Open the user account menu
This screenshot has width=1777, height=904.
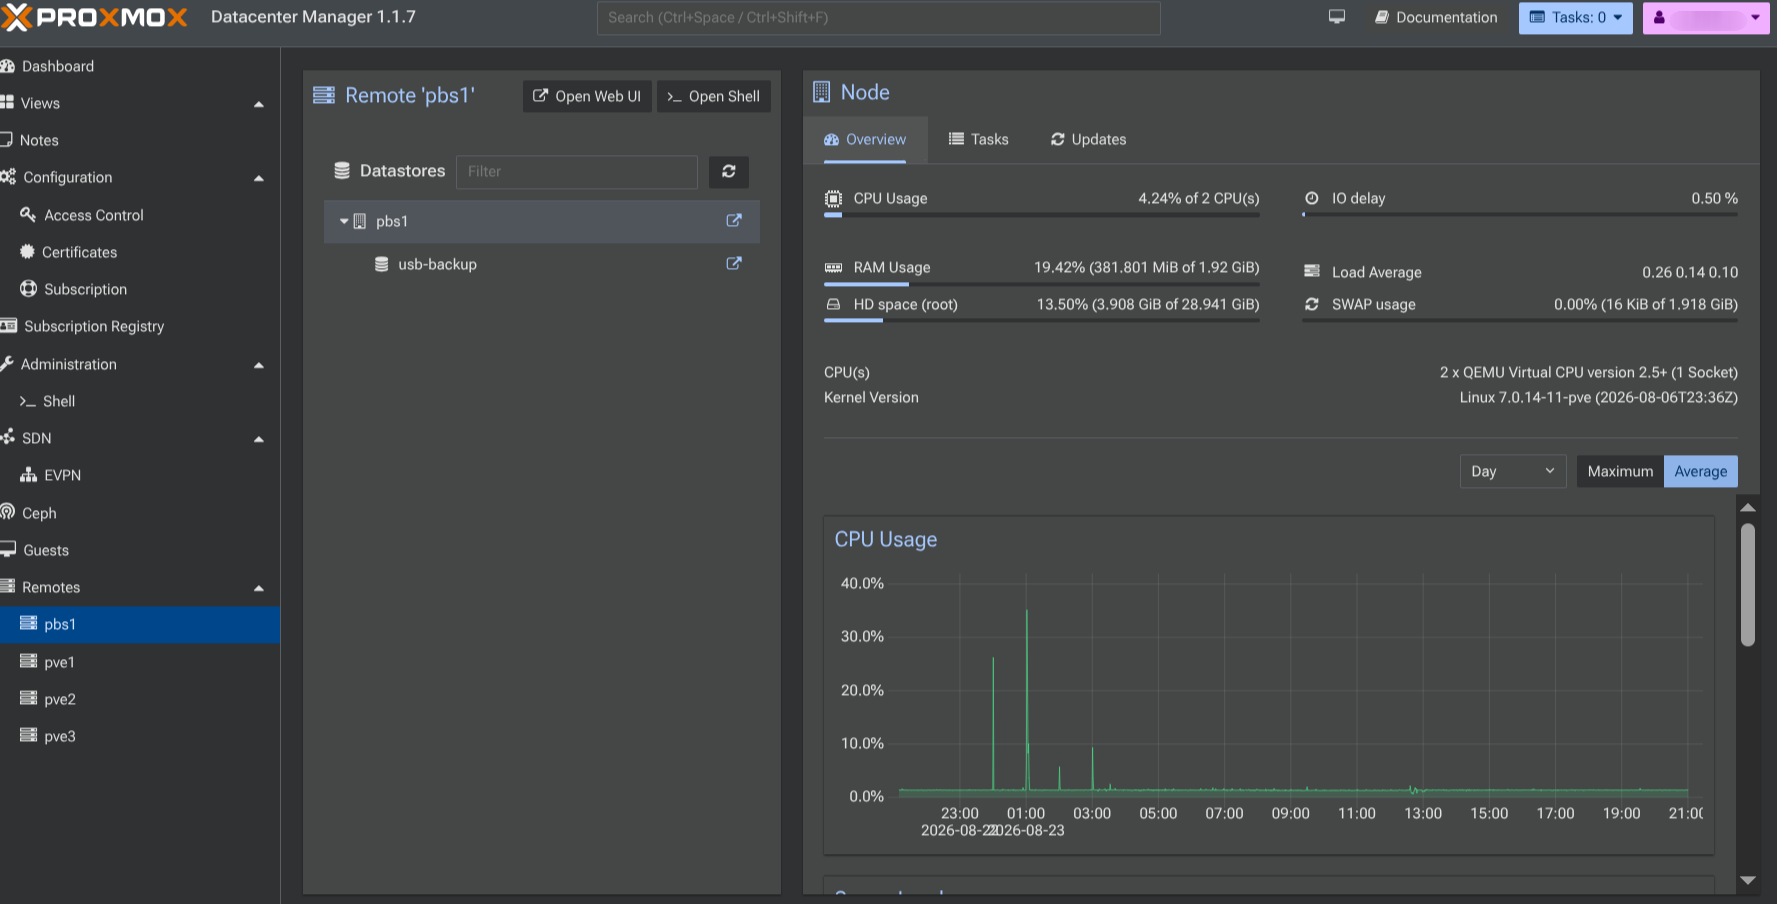(1706, 18)
